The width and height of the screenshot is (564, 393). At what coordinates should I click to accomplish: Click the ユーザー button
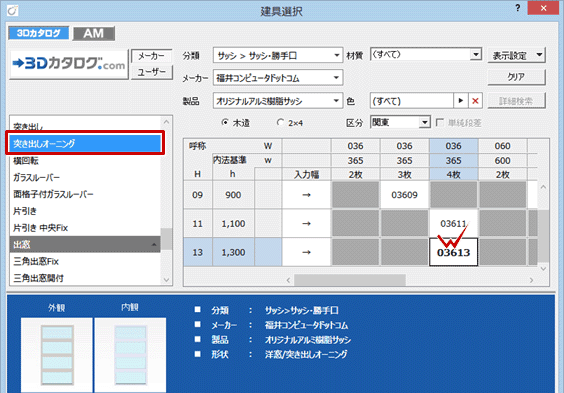point(151,72)
